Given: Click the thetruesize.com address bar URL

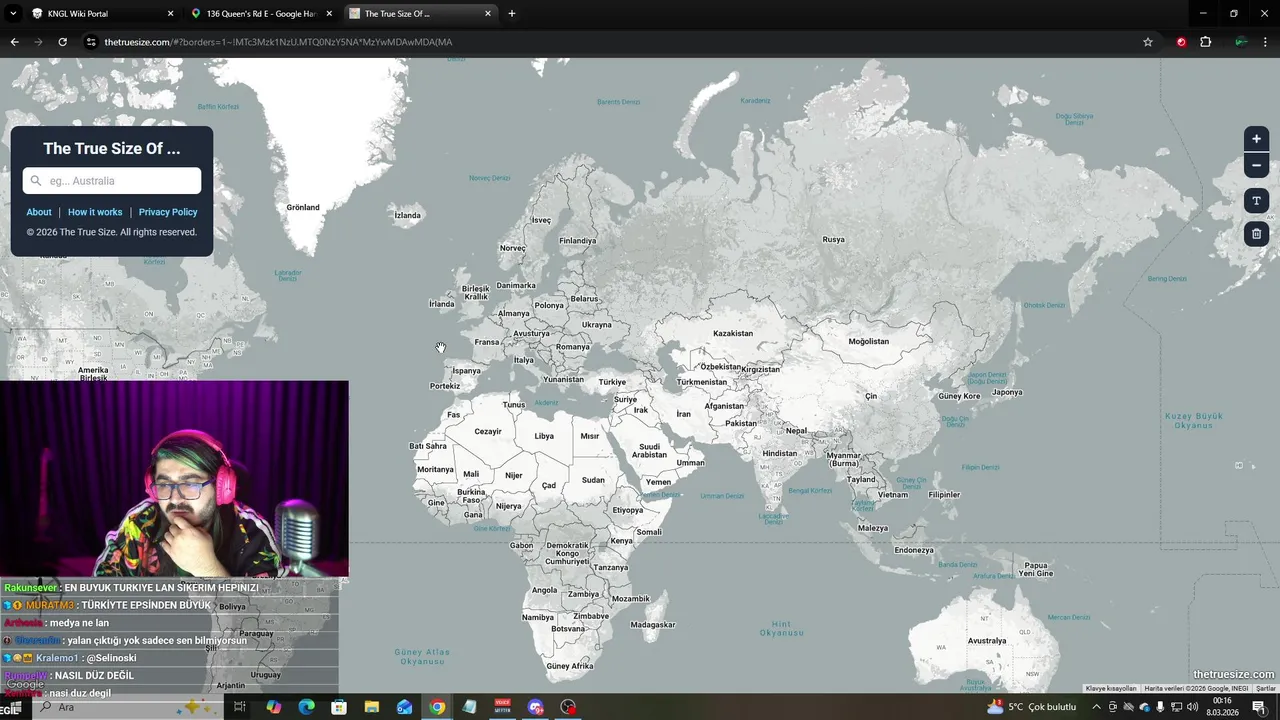Looking at the screenshot, I should tap(278, 42).
